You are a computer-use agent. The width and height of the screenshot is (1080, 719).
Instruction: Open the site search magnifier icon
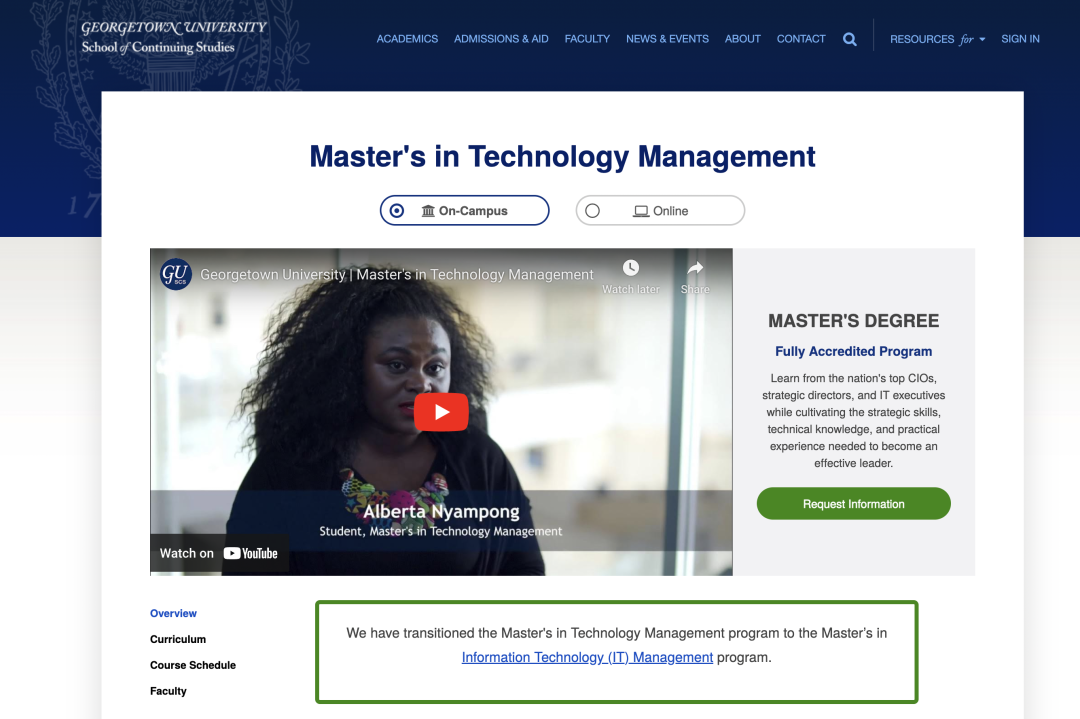click(849, 39)
